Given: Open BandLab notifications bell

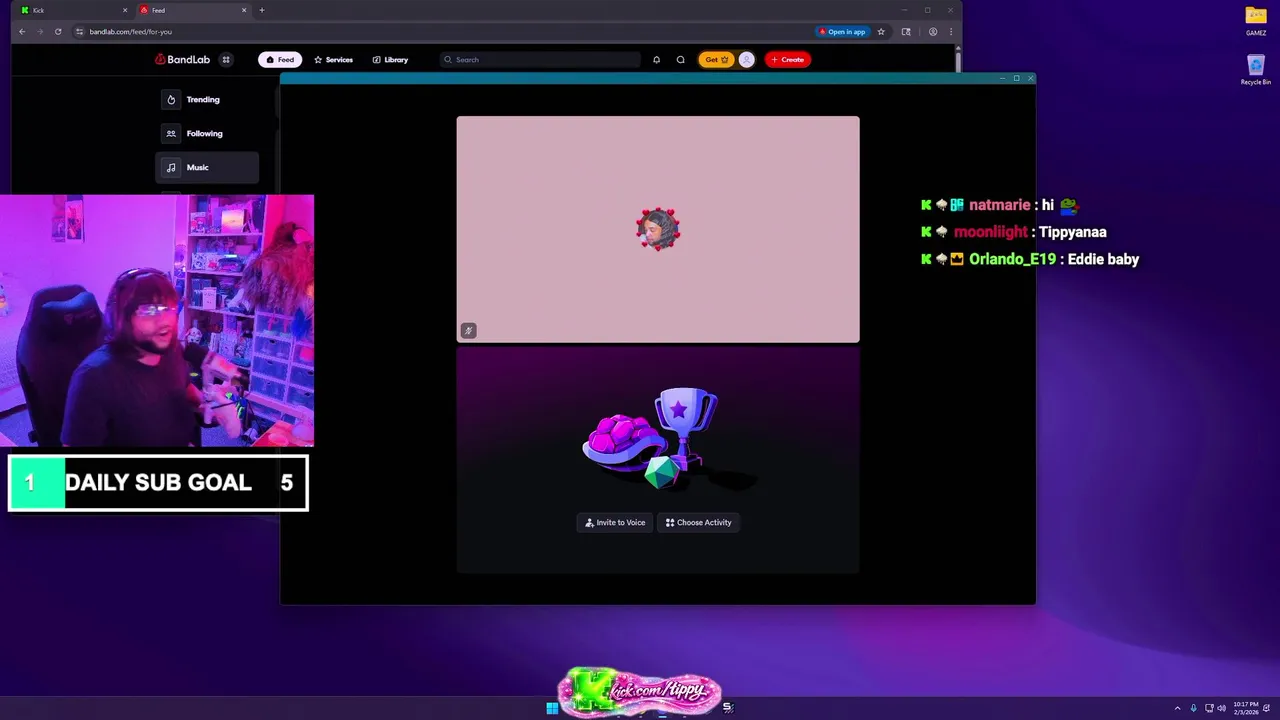Looking at the screenshot, I should (x=656, y=60).
